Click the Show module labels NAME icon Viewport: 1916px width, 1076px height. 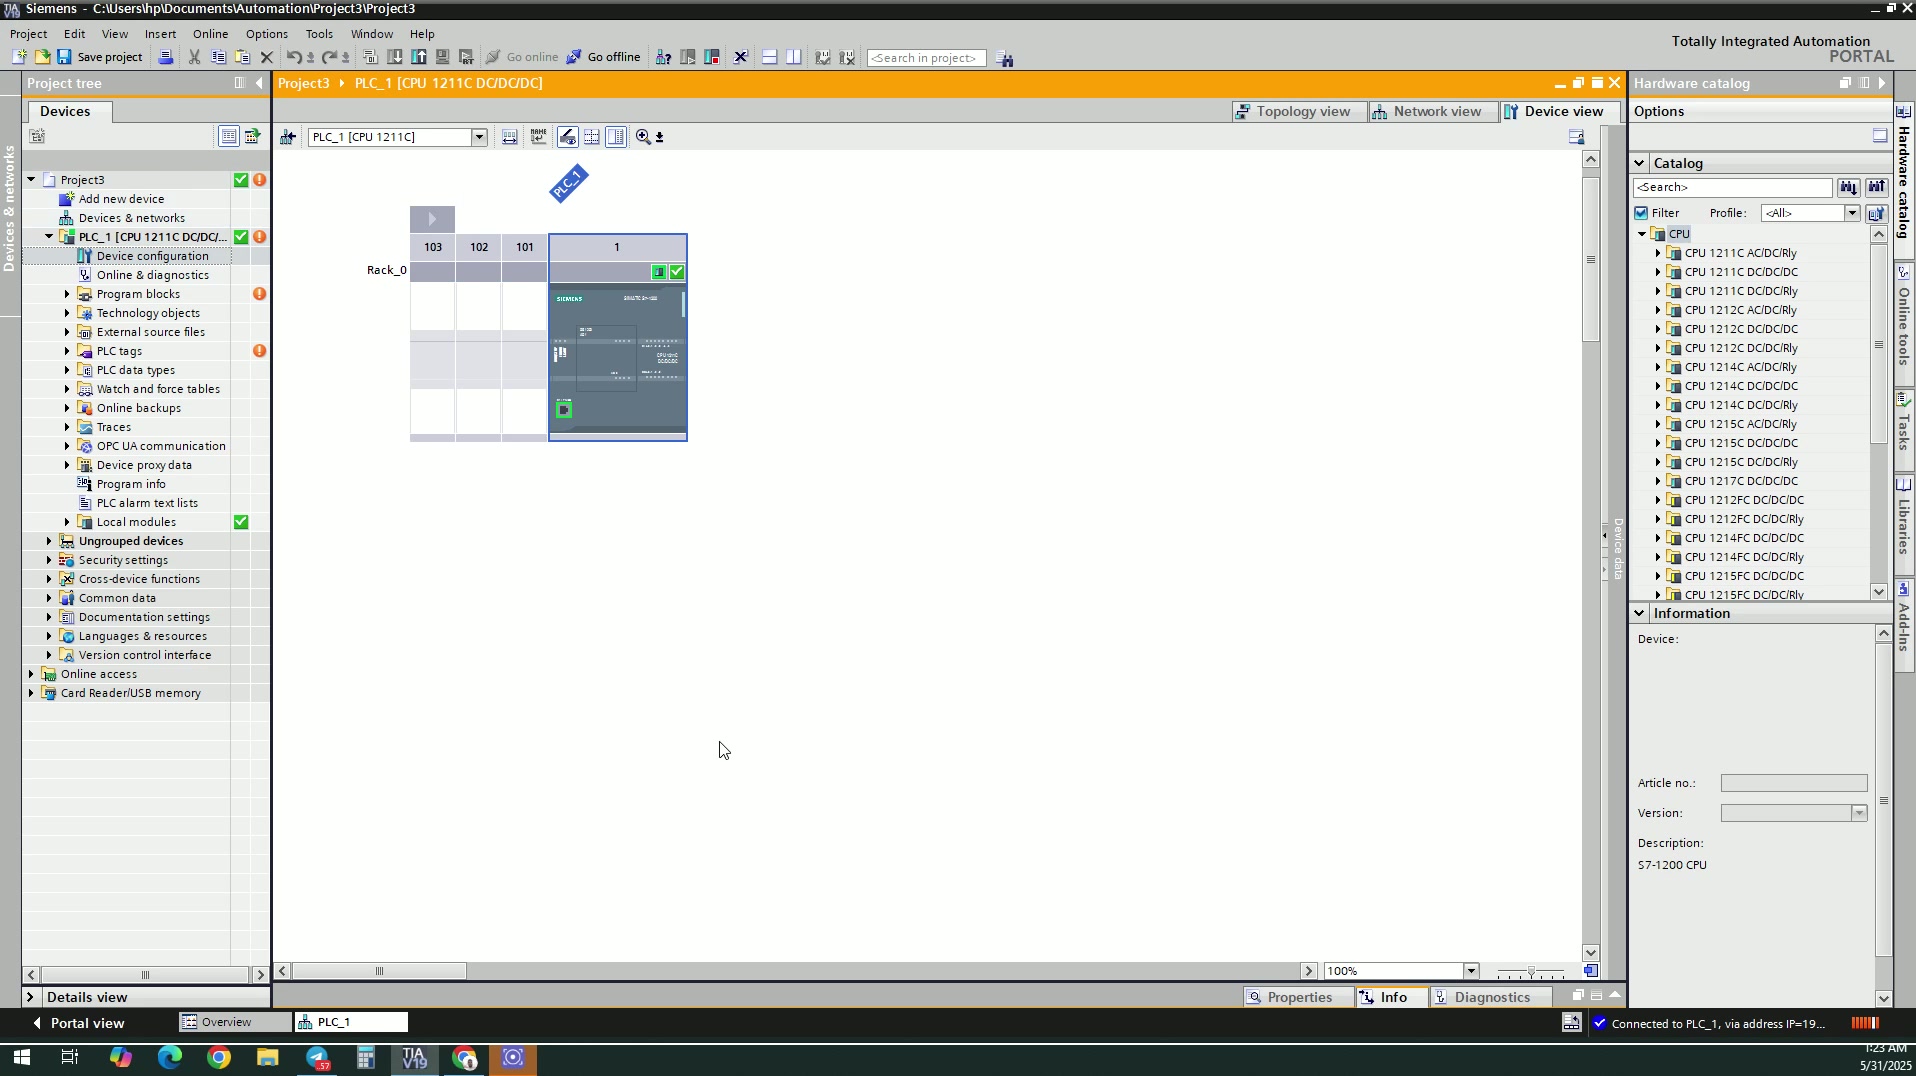coord(539,137)
